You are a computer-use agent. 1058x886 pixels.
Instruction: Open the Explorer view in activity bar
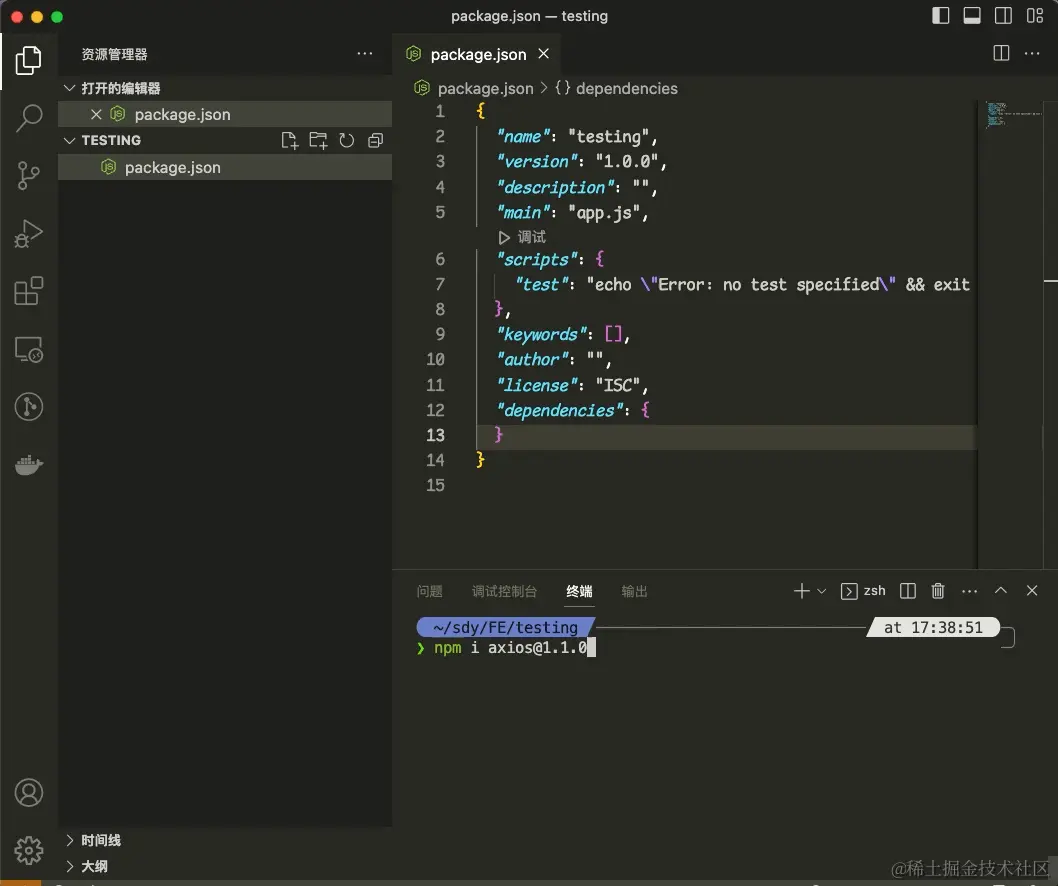[28, 61]
